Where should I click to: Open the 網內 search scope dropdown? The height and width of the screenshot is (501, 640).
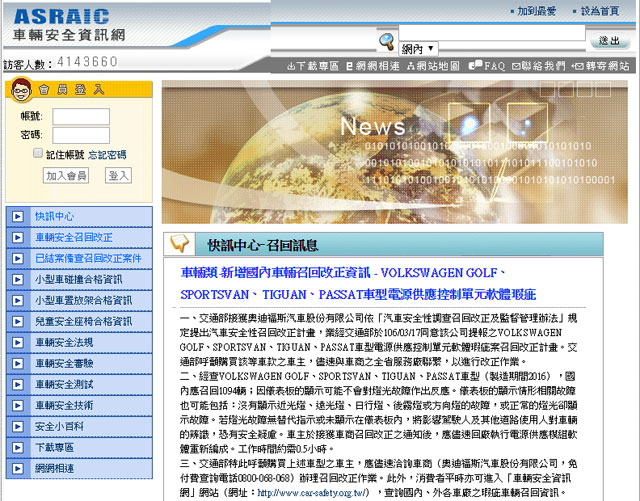(x=418, y=49)
